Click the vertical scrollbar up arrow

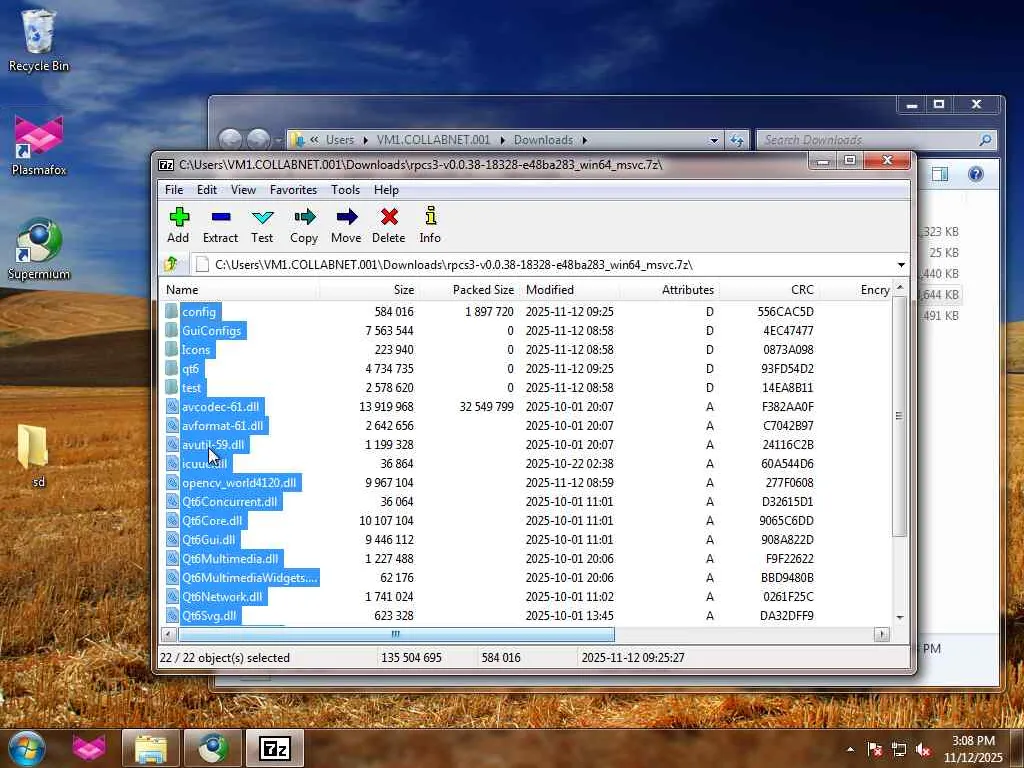click(x=900, y=288)
